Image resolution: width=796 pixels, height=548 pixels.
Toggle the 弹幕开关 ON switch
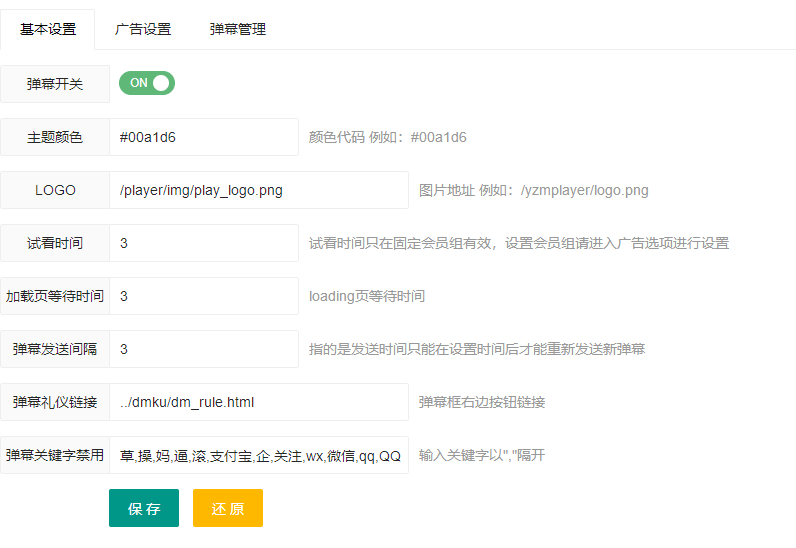[x=147, y=83]
